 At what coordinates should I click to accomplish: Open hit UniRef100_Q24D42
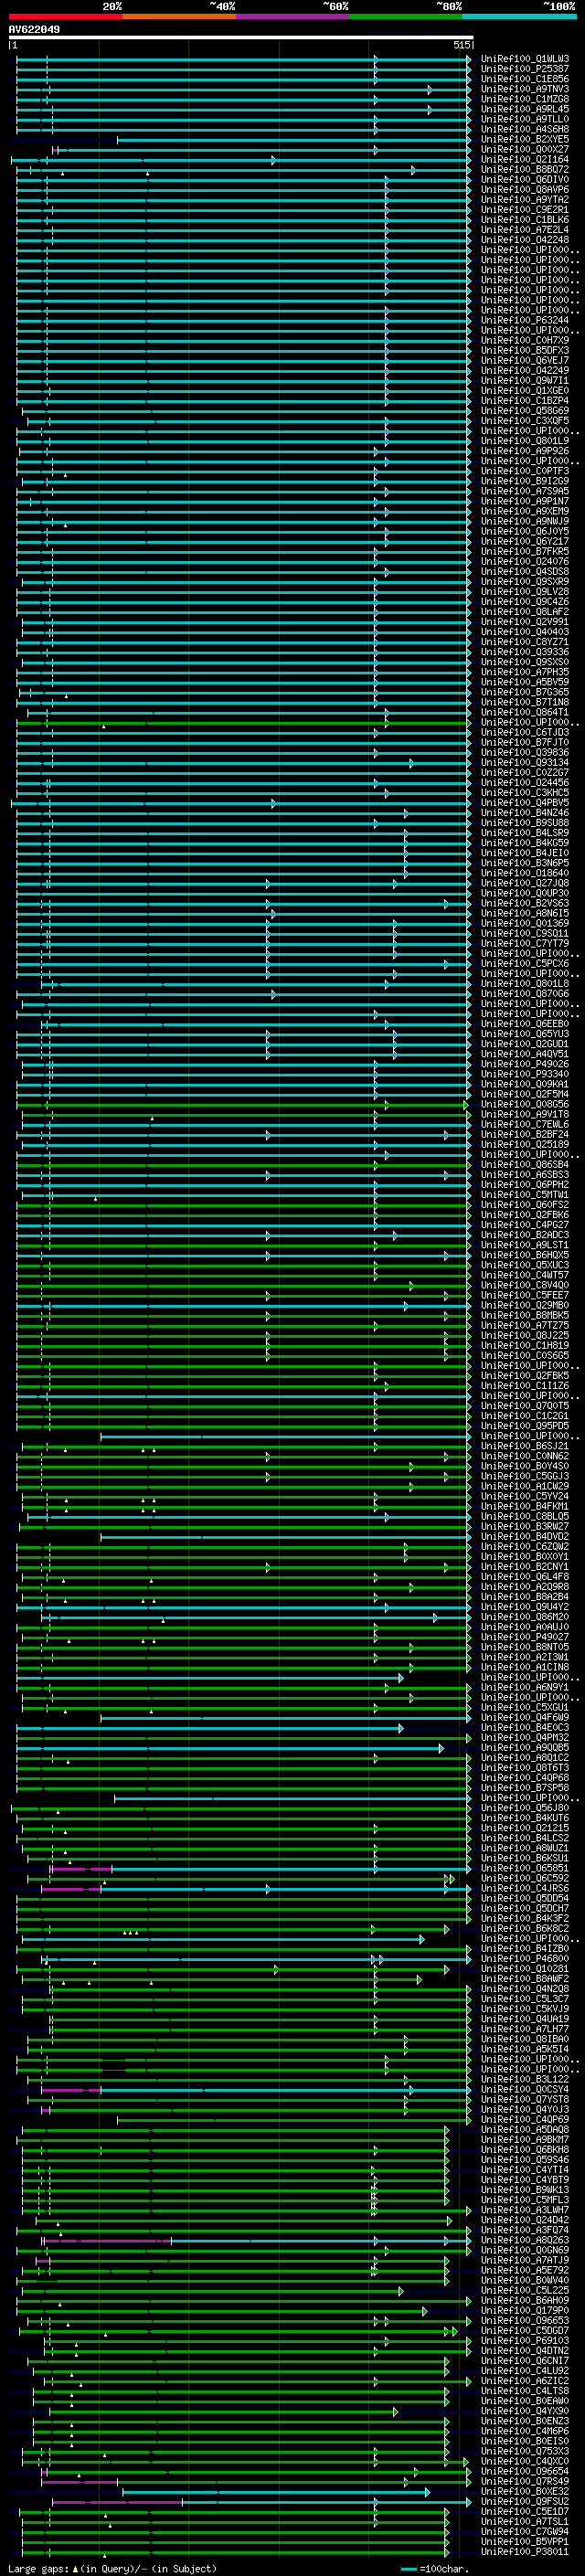pyautogui.click(x=525, y=2220)
